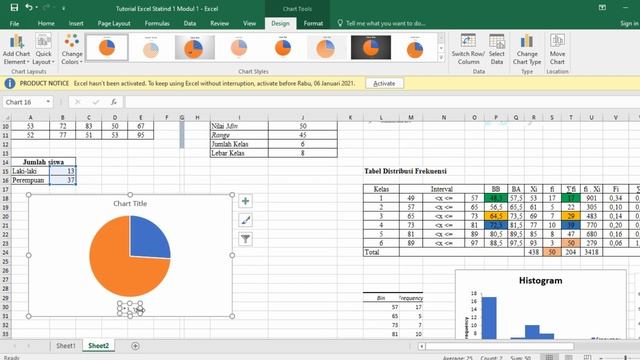The width and height of the screenshot is (640, 360).
Task: Click Switch Row/Column icon
Action: point(468,49)
